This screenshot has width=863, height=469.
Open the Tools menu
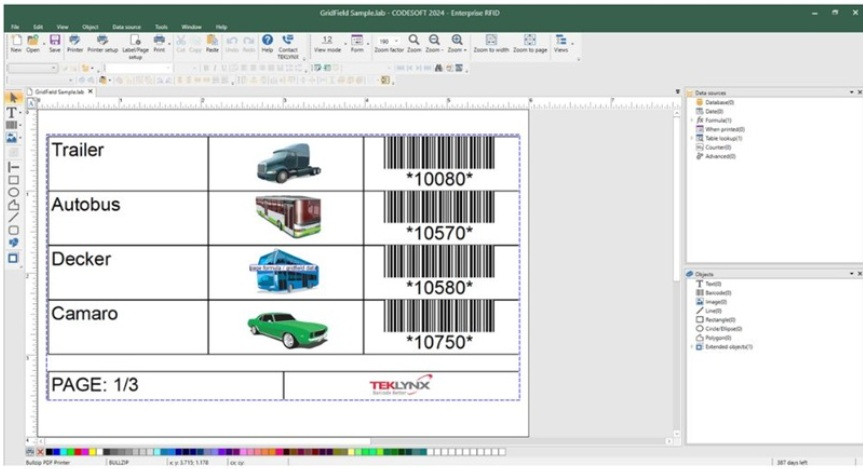coord(161,27)
